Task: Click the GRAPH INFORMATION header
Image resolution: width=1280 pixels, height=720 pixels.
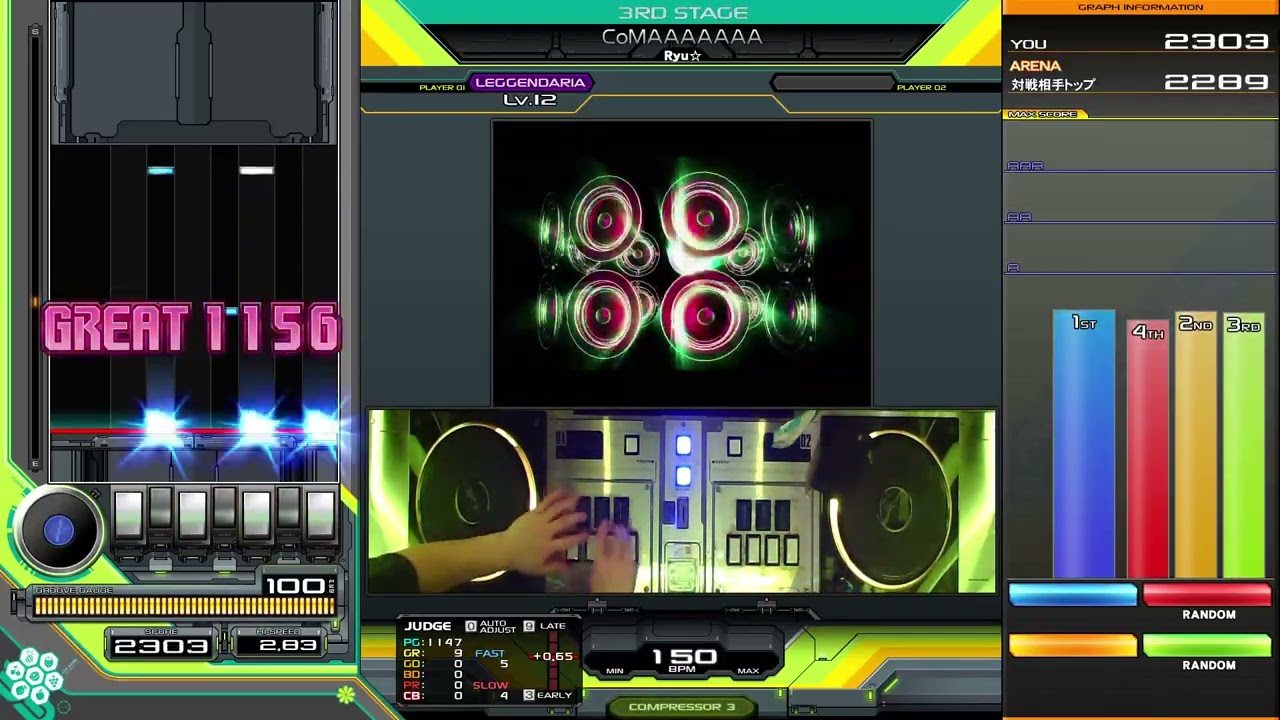Action: [x=1140, y=7]
